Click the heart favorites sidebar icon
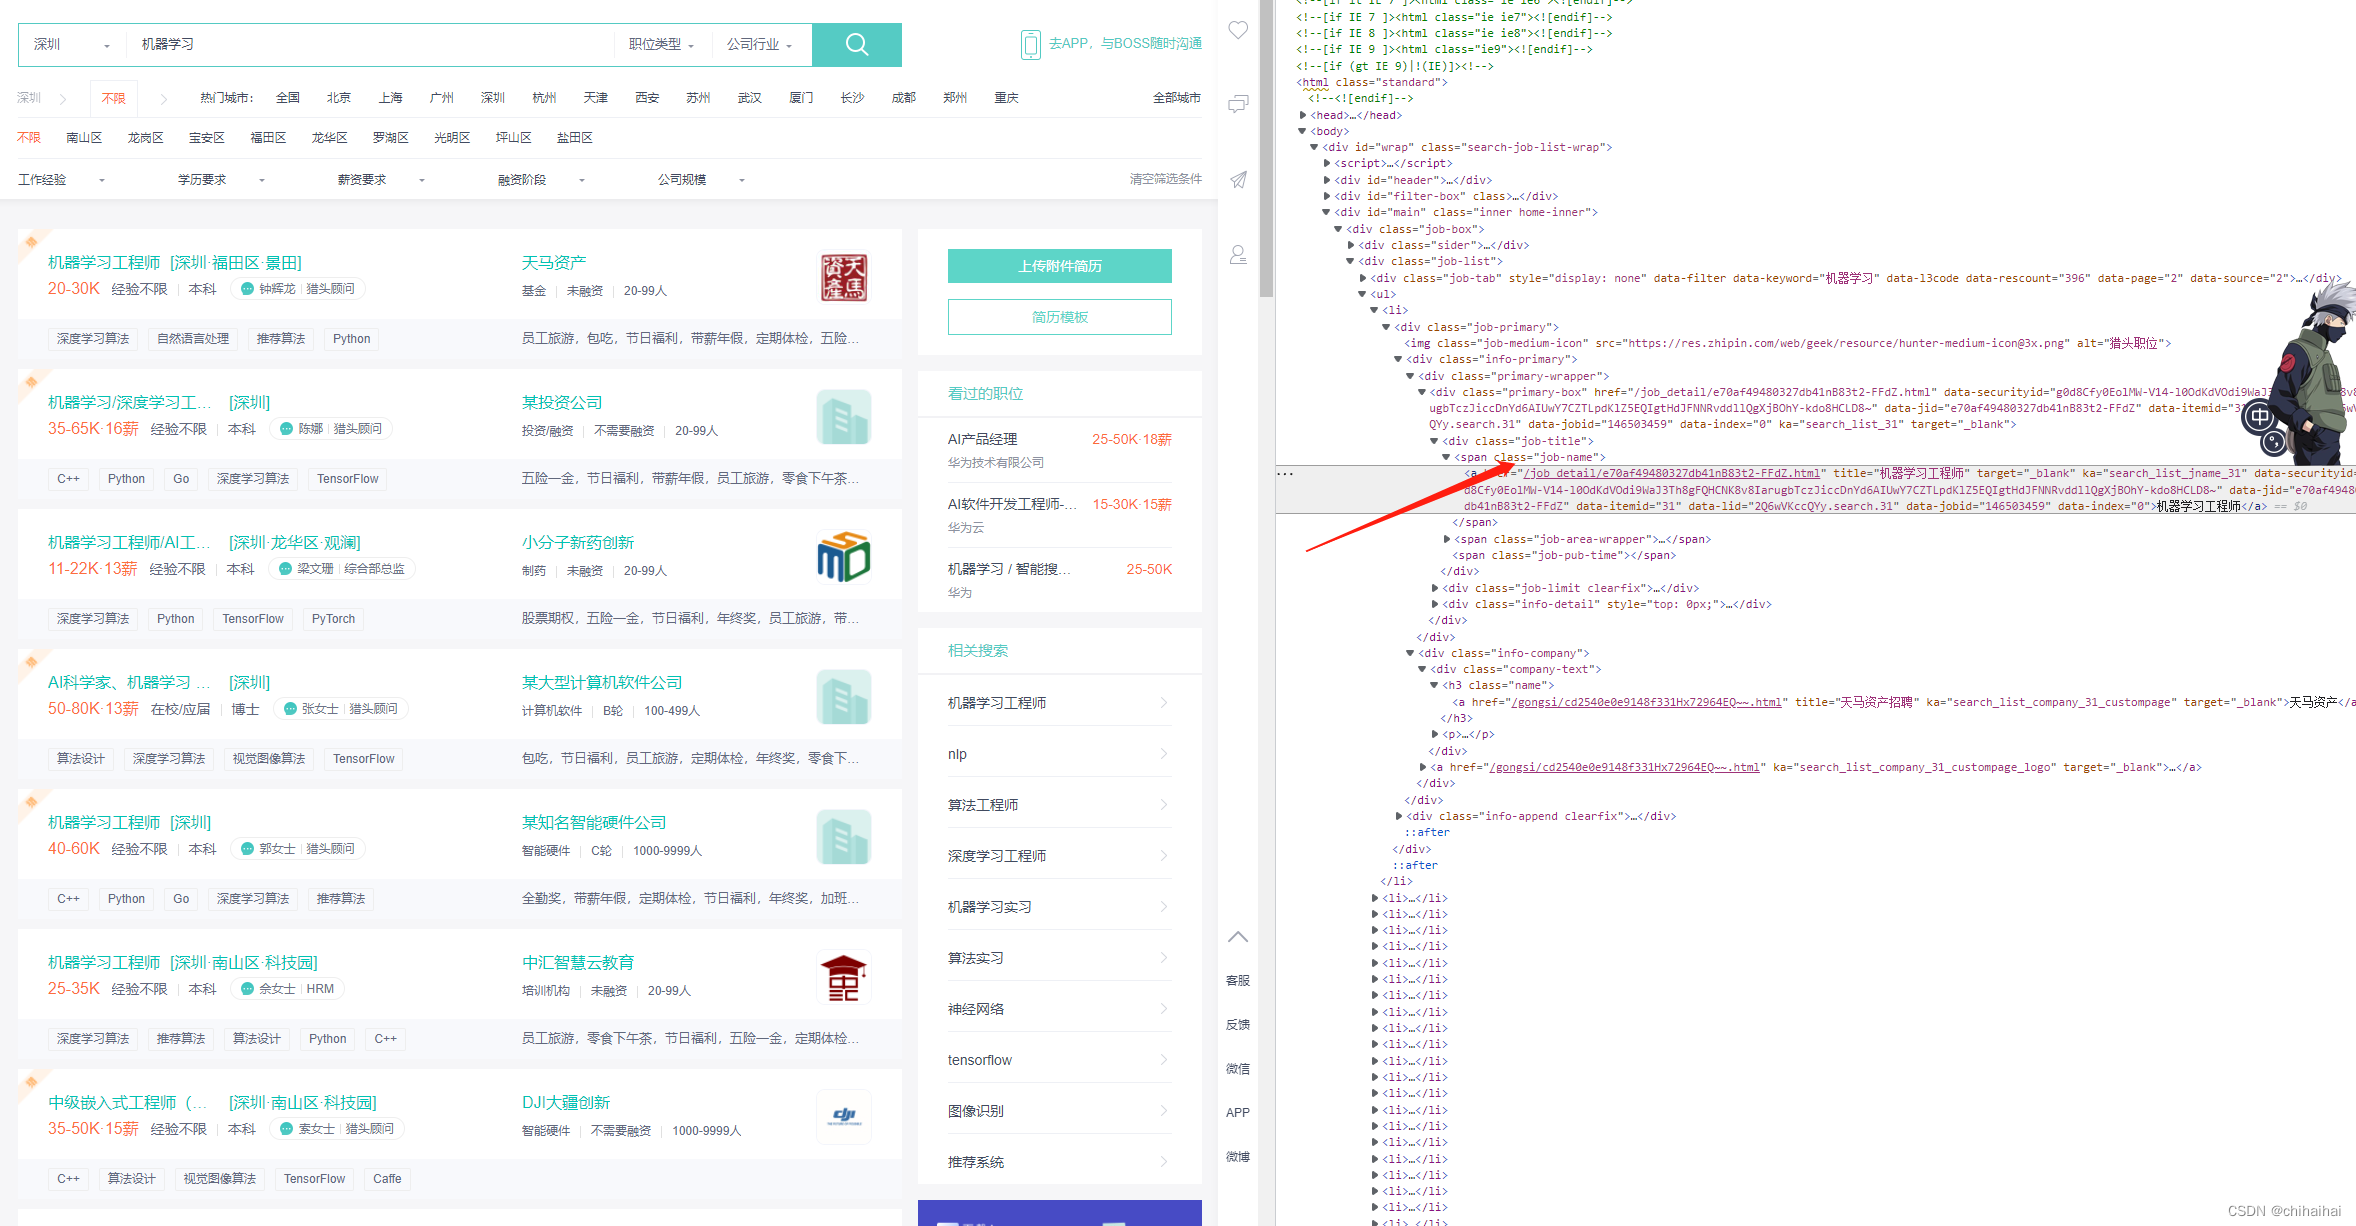 (1238, 31)
